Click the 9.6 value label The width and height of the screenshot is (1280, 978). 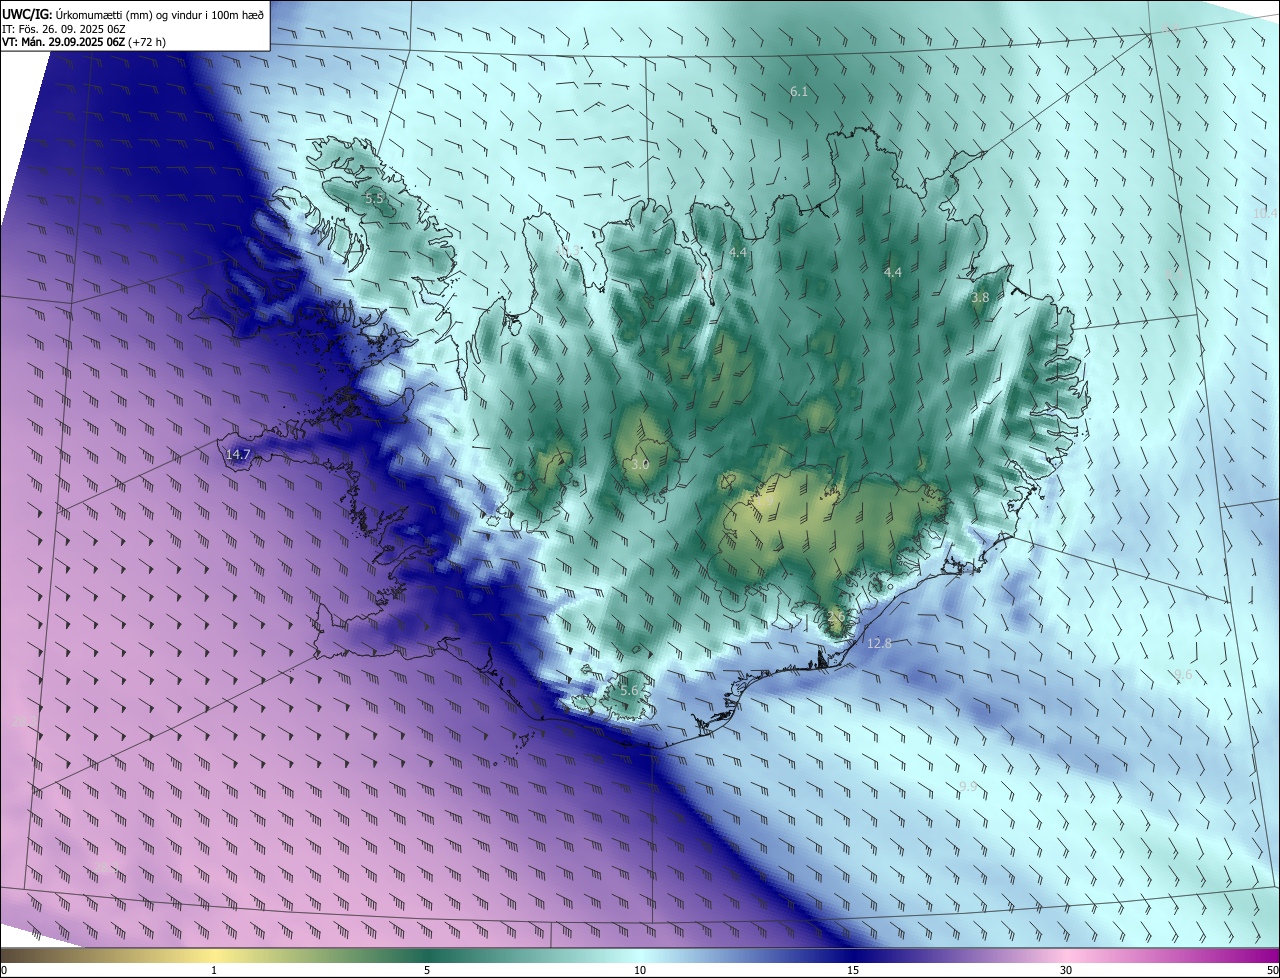(1183, 675)
